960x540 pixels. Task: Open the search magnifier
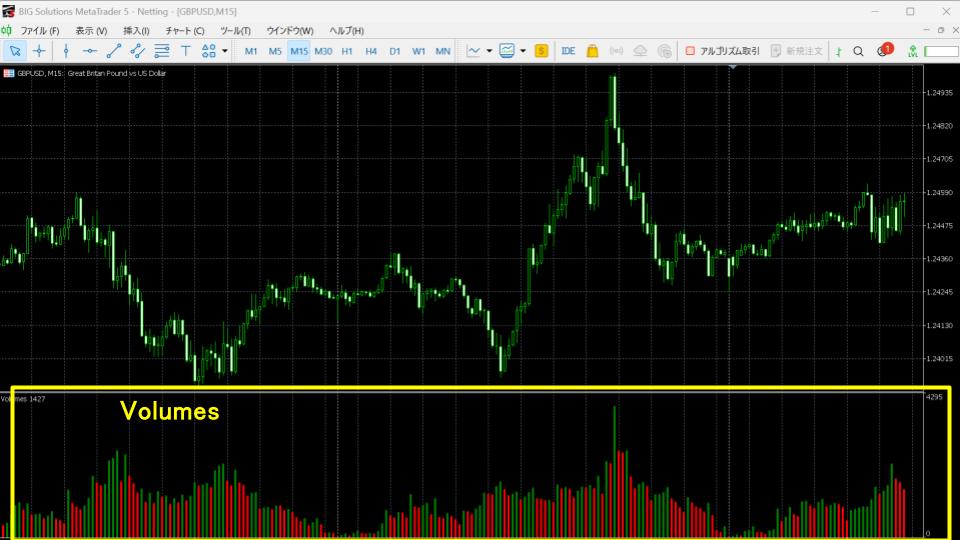point(858,51)
